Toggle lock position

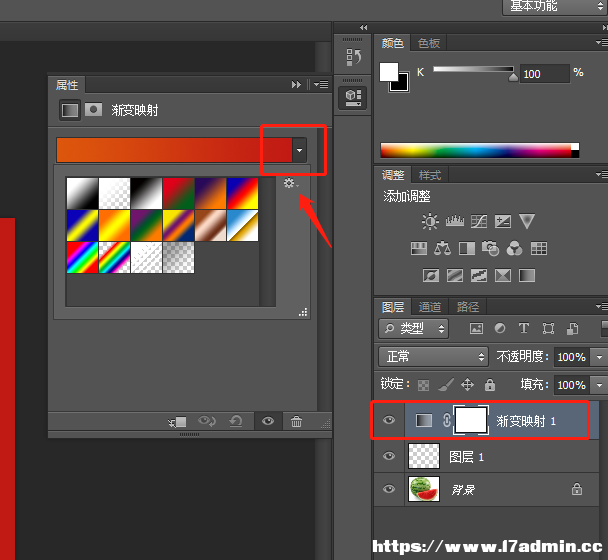[467, 385]
